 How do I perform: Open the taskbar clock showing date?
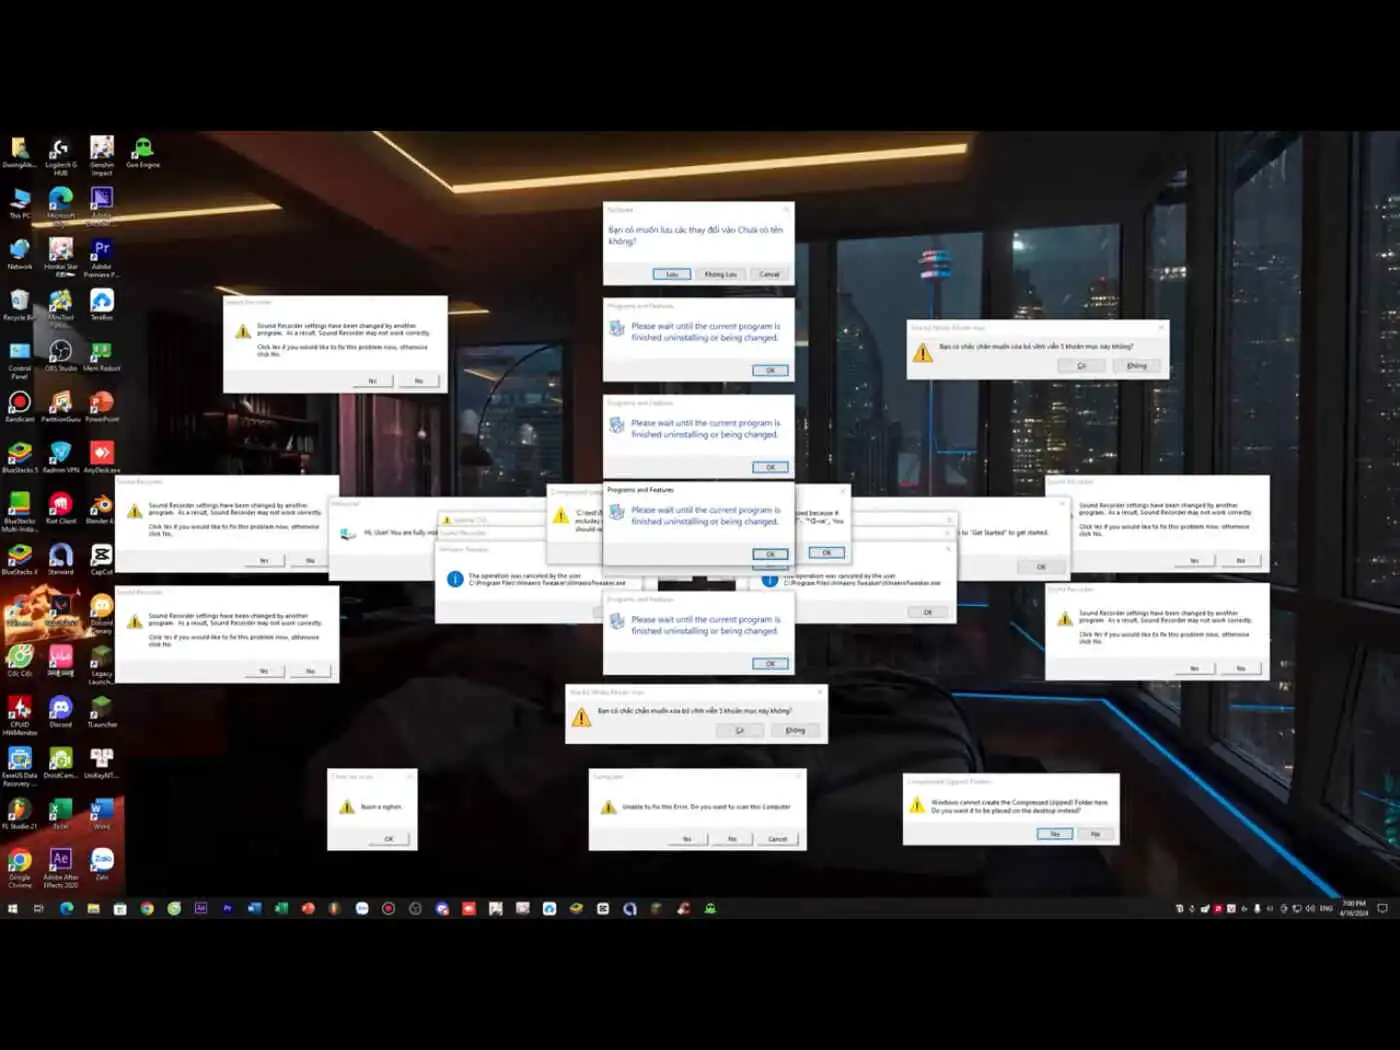(1354, 909)
